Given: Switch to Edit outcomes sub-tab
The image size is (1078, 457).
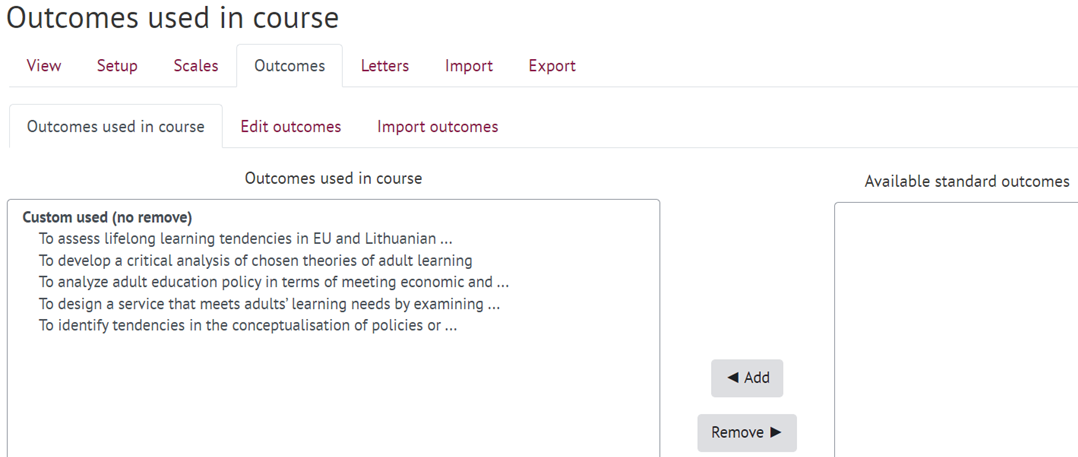Looking at the screenshot, I should pyautogui.click(x=291, y=126).
